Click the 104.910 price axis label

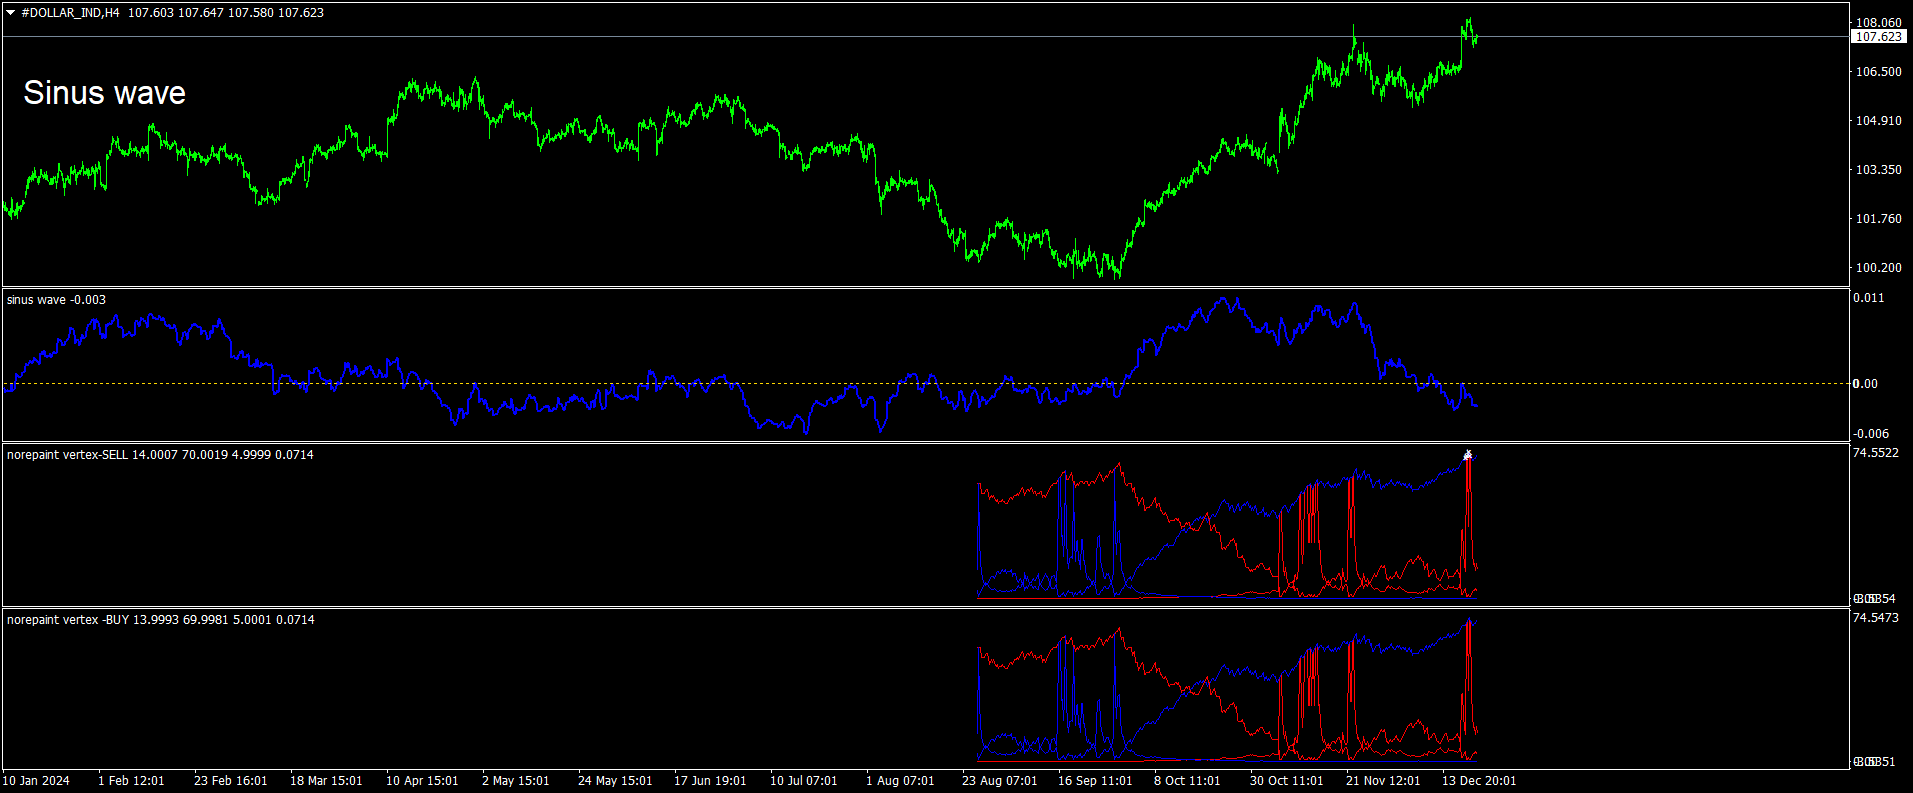coord(1879,120)
